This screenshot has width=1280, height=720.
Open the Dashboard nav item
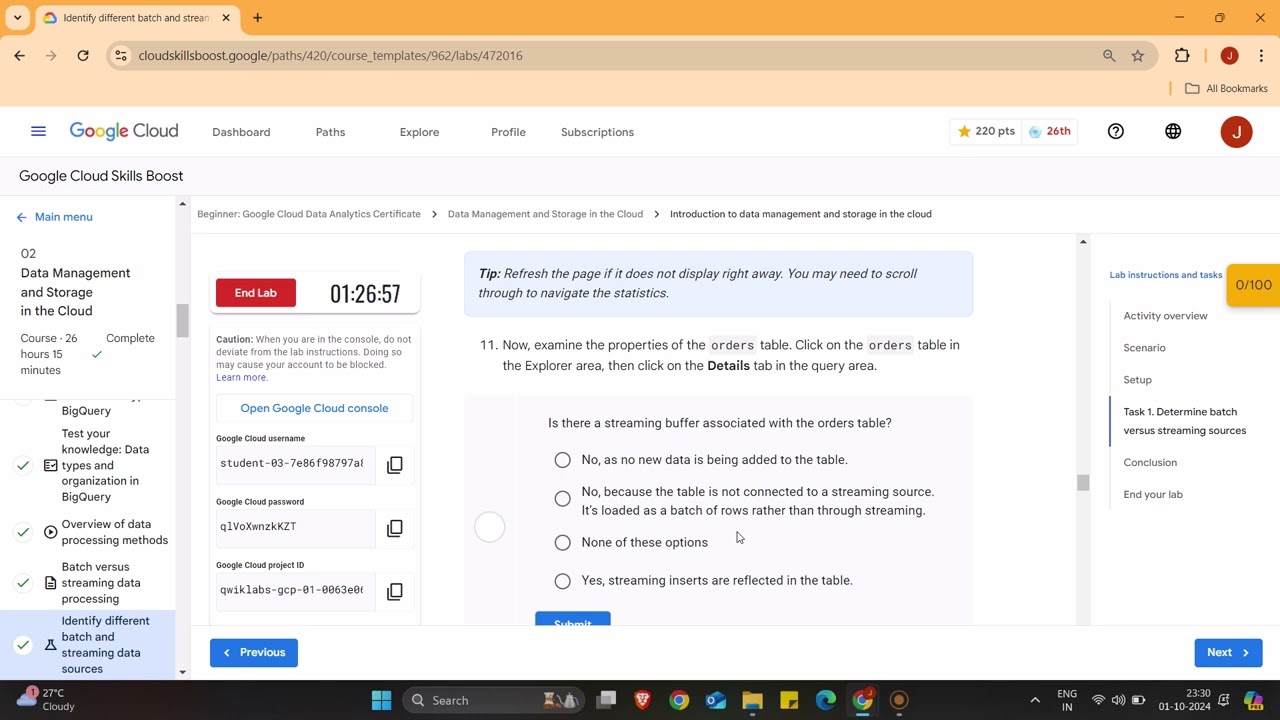(x=241, y=132)
